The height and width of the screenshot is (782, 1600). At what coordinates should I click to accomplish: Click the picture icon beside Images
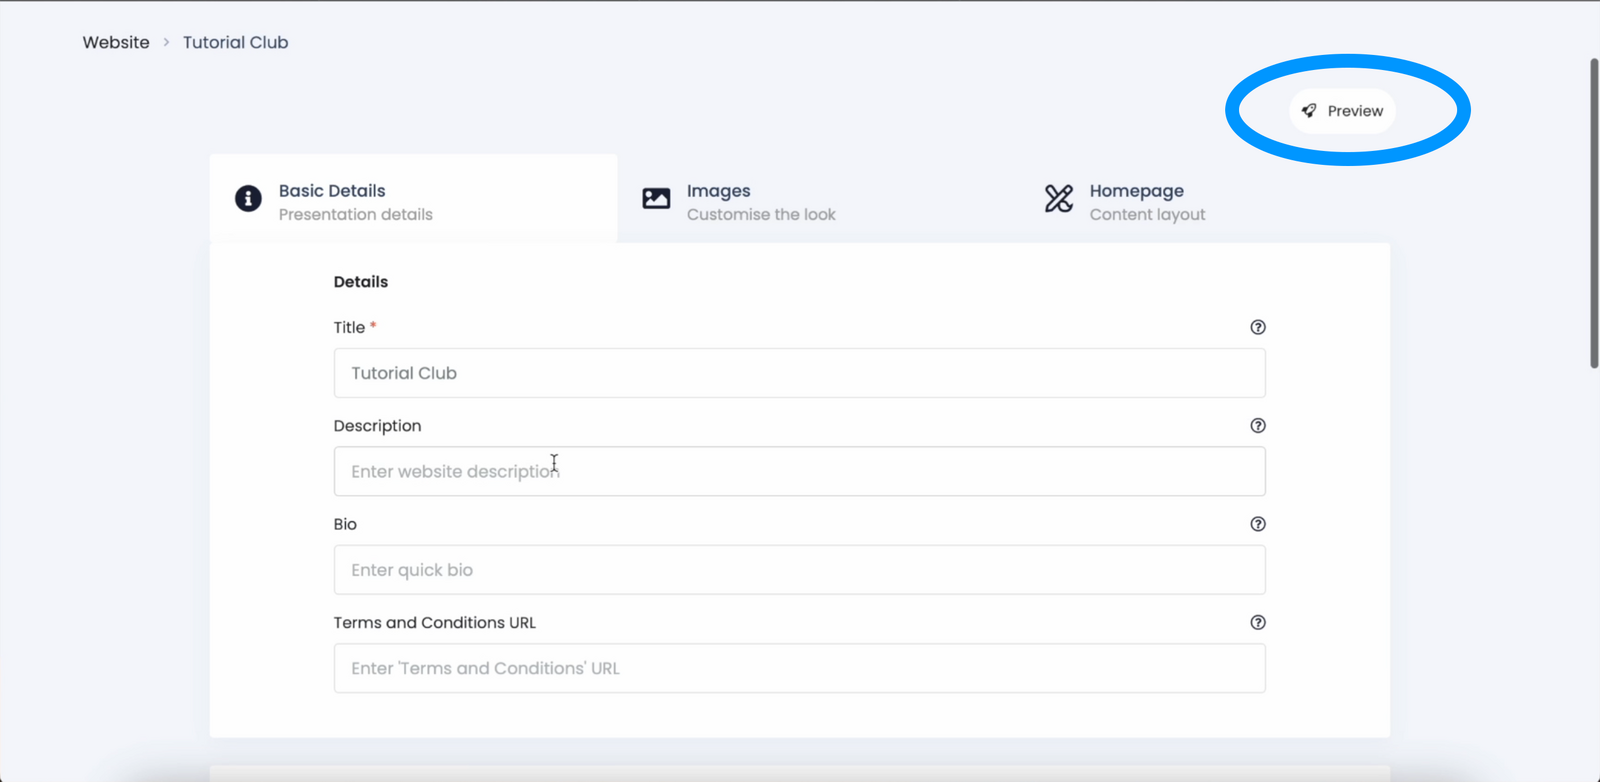[656, 198]
